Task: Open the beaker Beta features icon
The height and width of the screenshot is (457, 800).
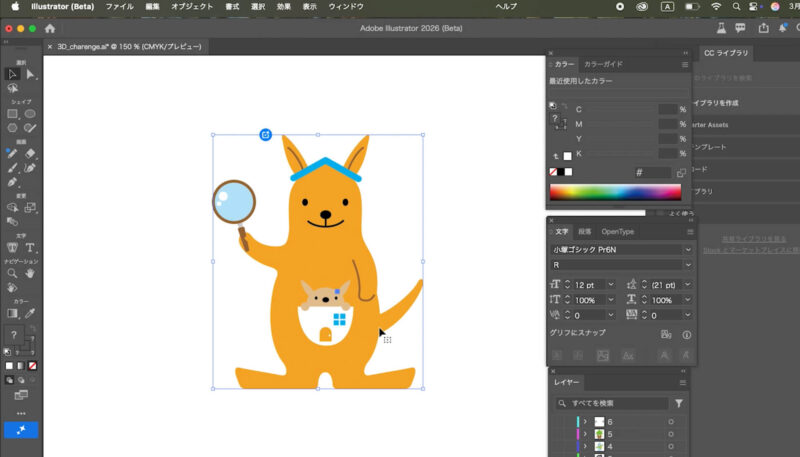Action: pos(721,29)
